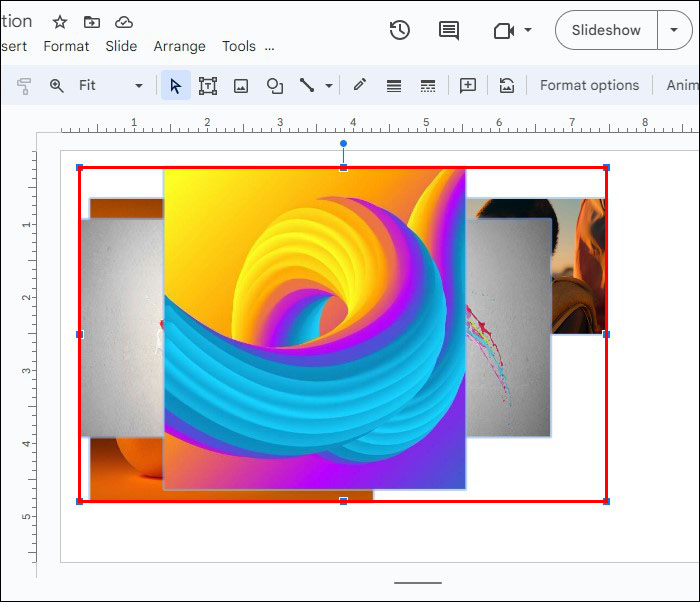Expand the line tool dropdown arrow
Screen dimensions: 700x602
(328, 86)
